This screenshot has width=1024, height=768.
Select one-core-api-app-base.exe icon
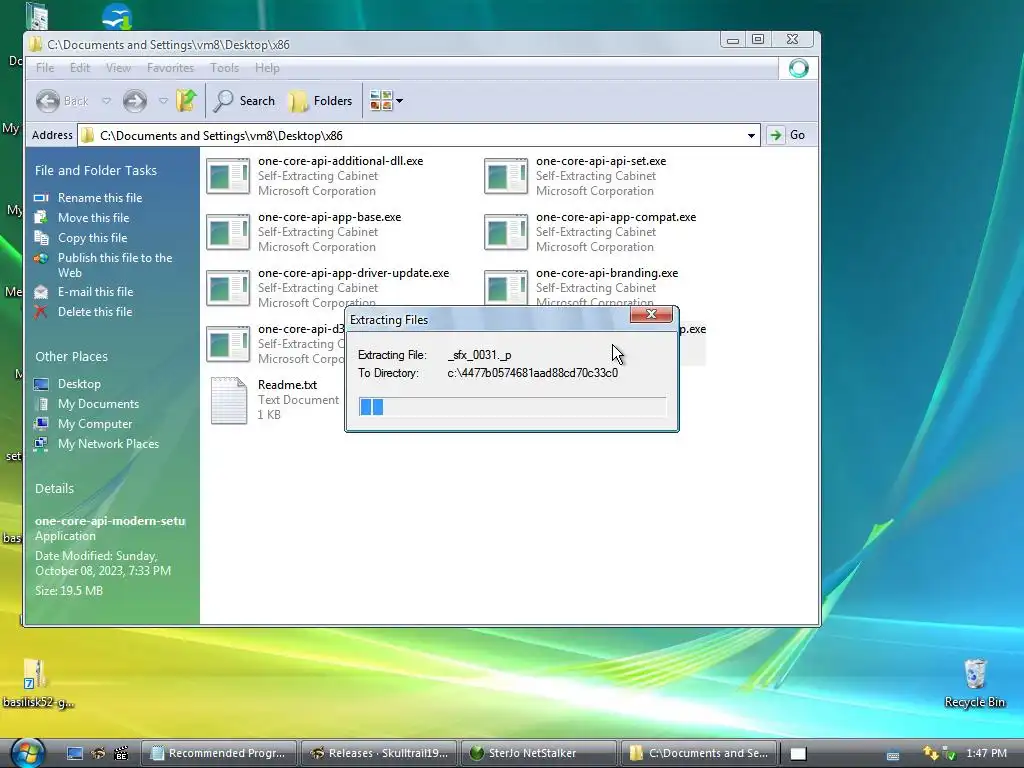click(228, 232)
